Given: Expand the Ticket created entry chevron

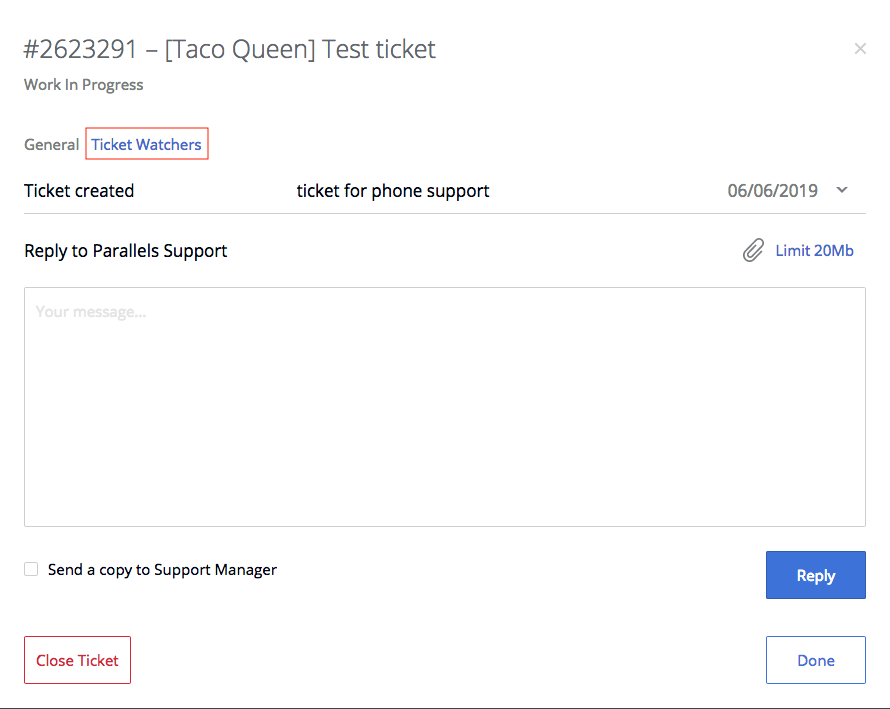Looking at the screenshot, I should (842, 190).
